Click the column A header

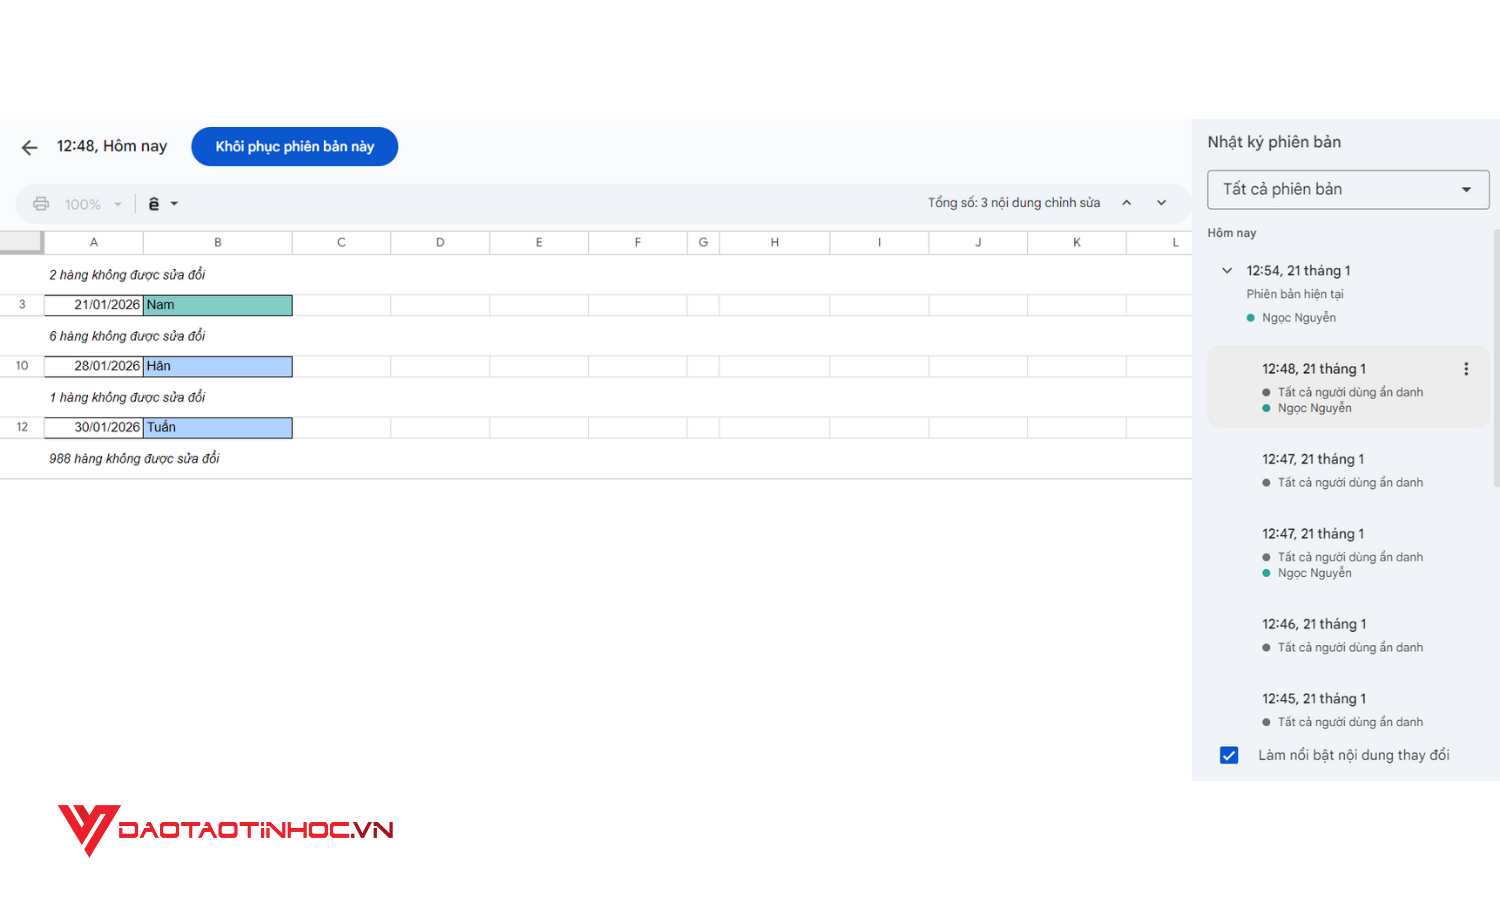(93, 241)
